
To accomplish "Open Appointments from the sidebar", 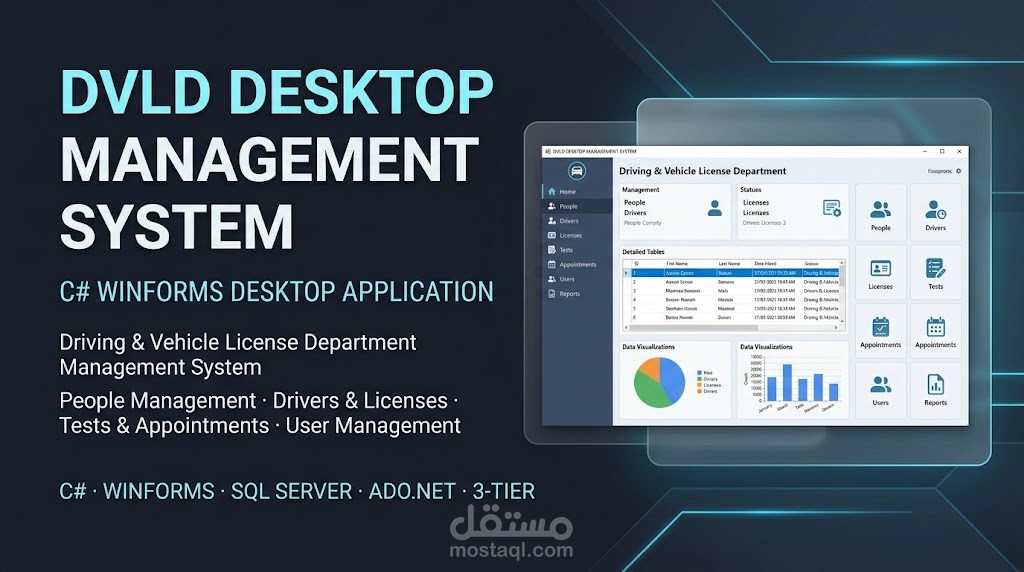I will (x=577, y=264).
